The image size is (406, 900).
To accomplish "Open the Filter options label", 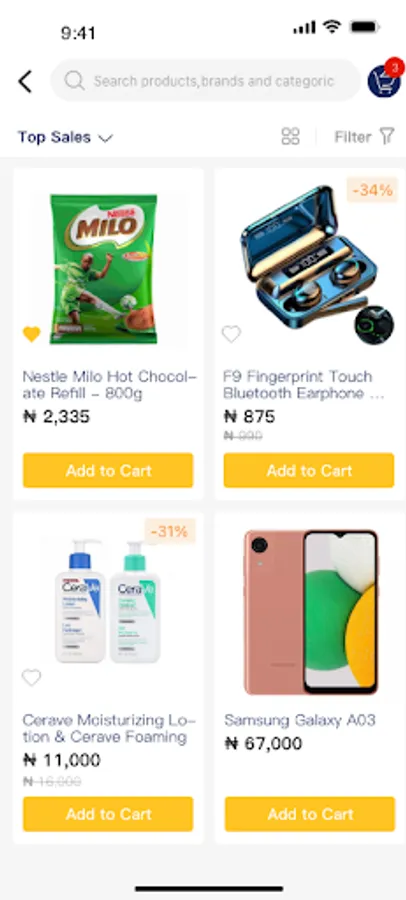I will click(353, 137).
